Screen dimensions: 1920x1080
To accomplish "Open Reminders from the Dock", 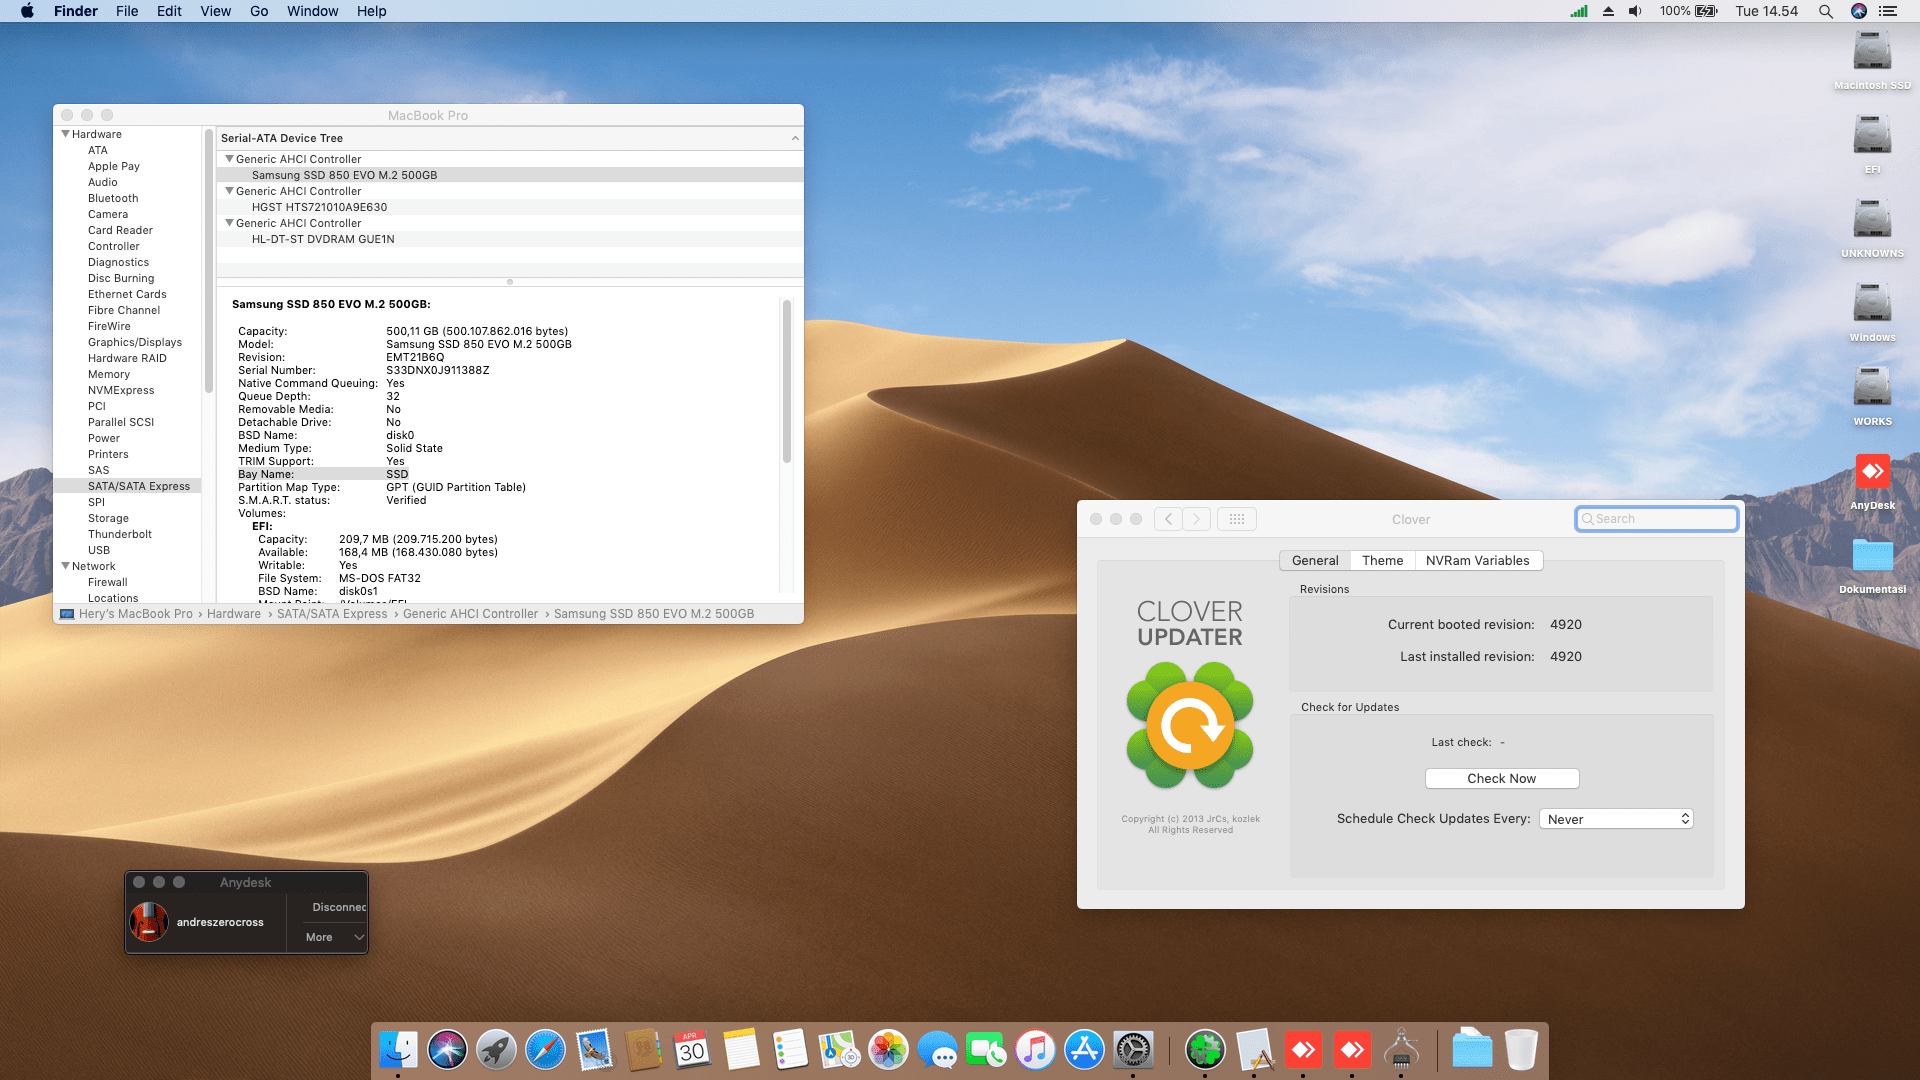I will [790, 1050].
